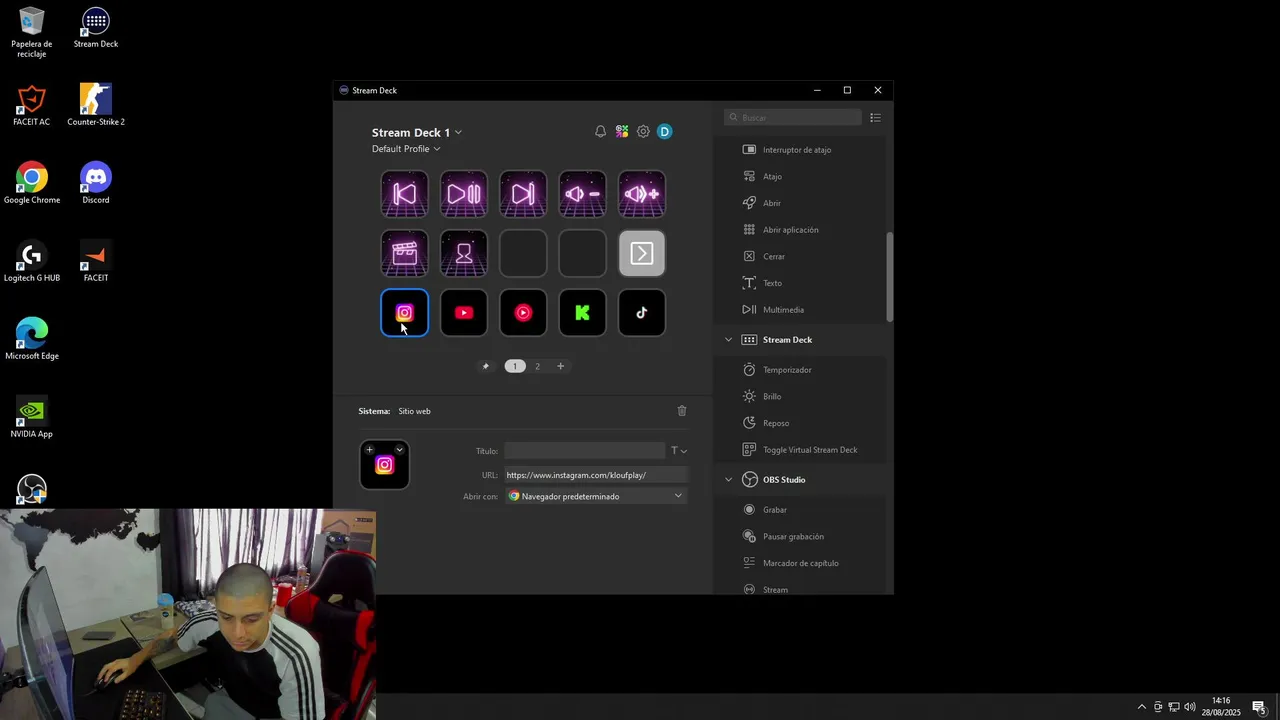The image size is (1280, 720).
Task: Select the previous track key
Action: pyautogui.click(x=405, y=194)
